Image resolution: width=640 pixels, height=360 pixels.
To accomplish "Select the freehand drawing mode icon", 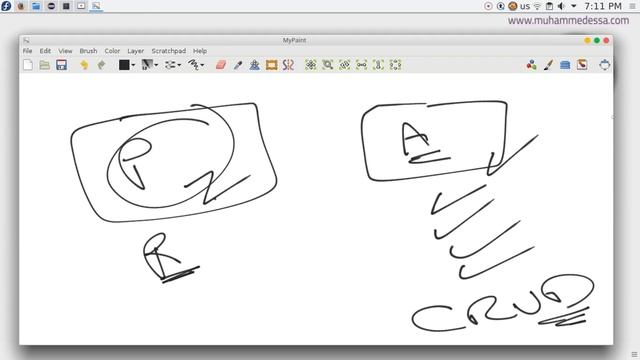I will (x=193, y=65).
